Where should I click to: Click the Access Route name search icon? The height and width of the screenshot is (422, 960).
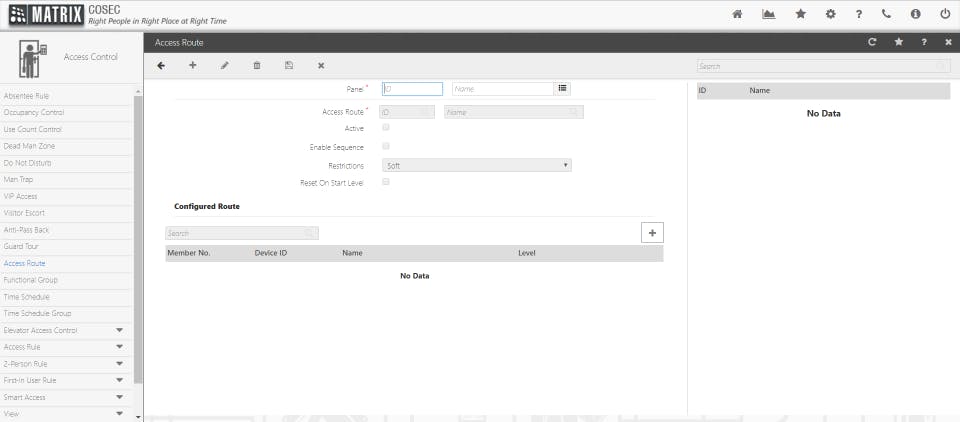point(574,113)
